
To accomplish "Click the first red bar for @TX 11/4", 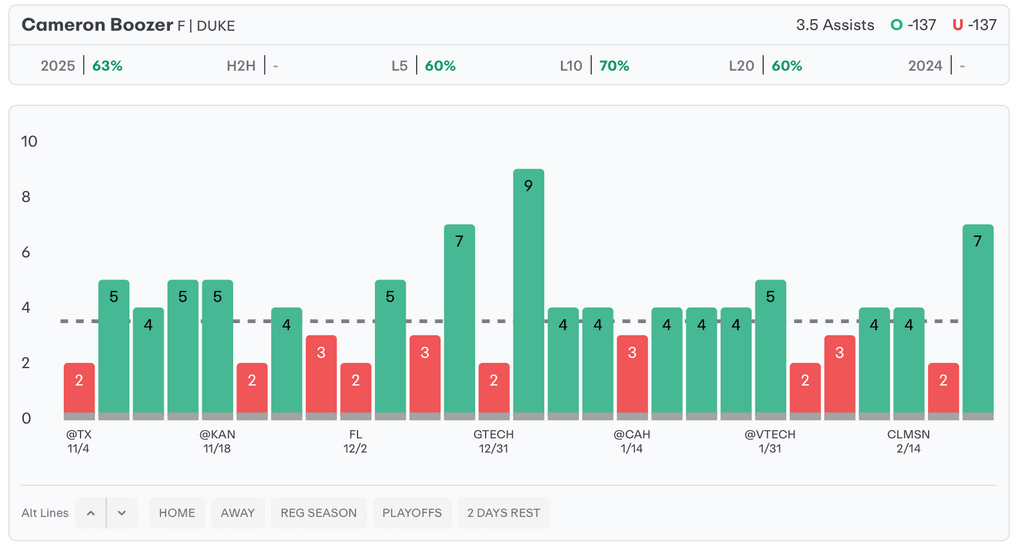I will (x=79, y=388).
